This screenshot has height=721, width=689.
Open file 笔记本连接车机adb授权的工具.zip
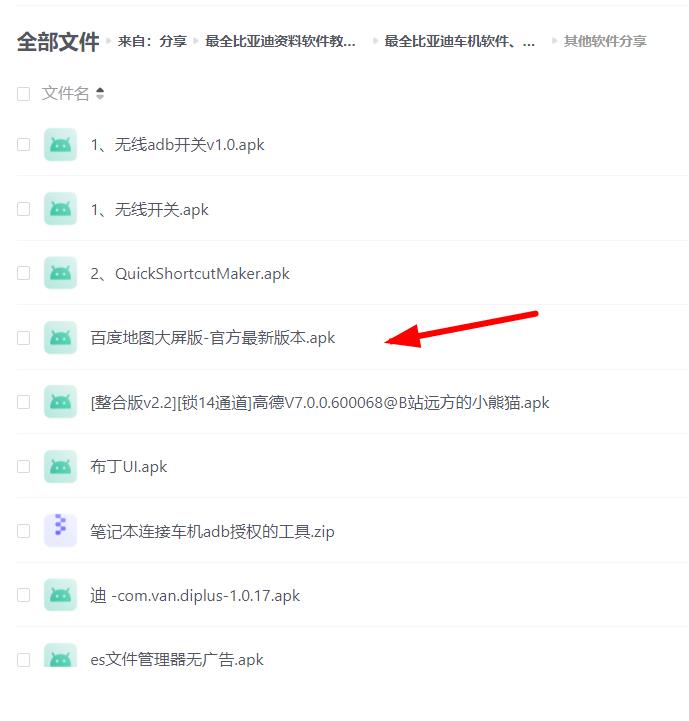pyautogui.click(x=212, y=532)
